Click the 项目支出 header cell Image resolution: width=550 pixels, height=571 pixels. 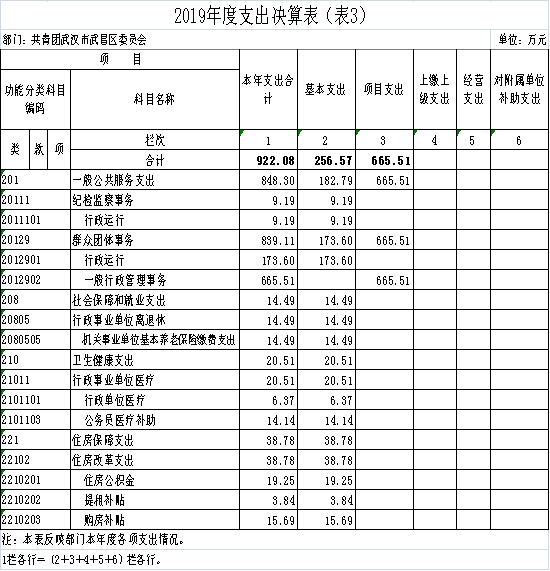384,90
